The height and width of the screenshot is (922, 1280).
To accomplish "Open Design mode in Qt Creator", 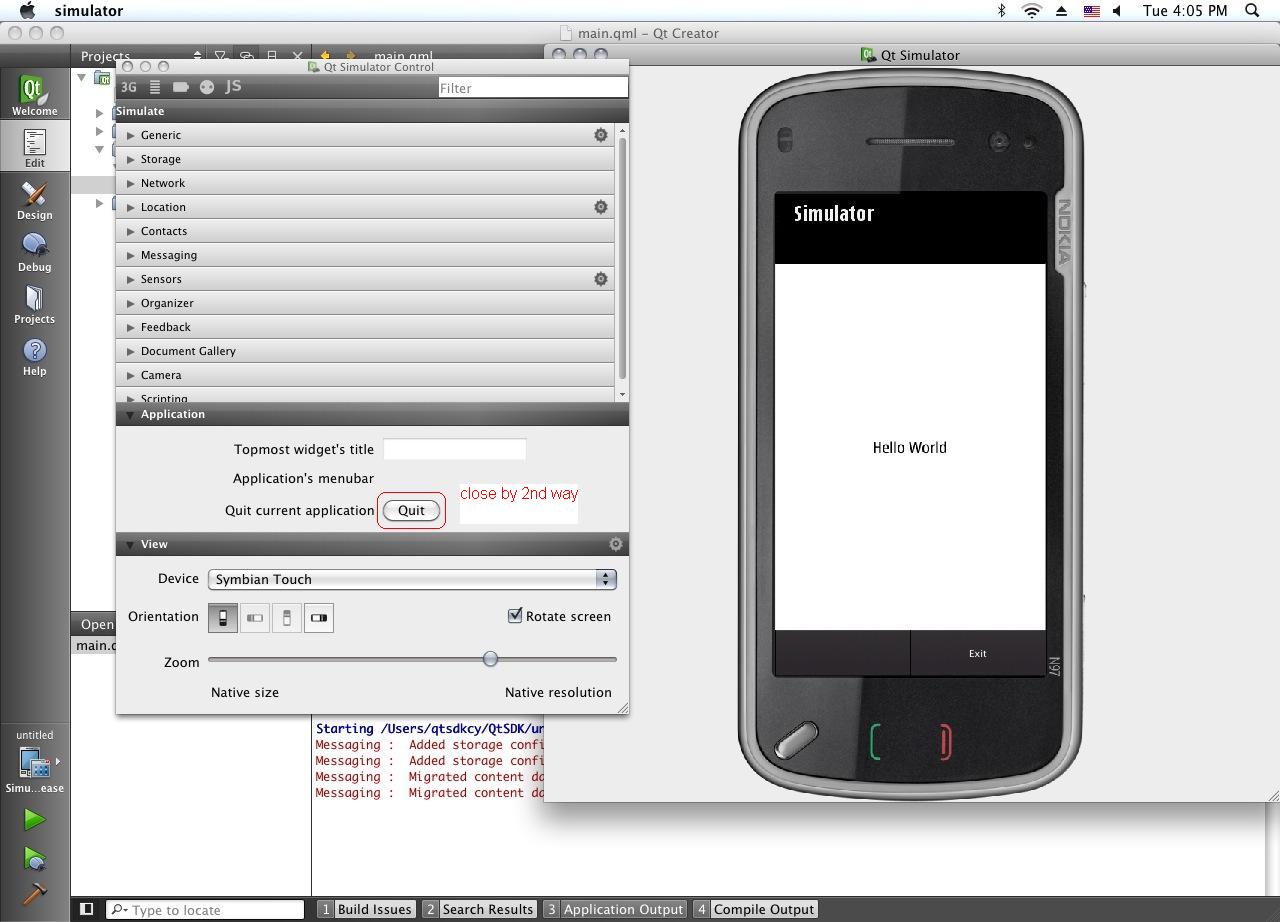I will [34, 199].
